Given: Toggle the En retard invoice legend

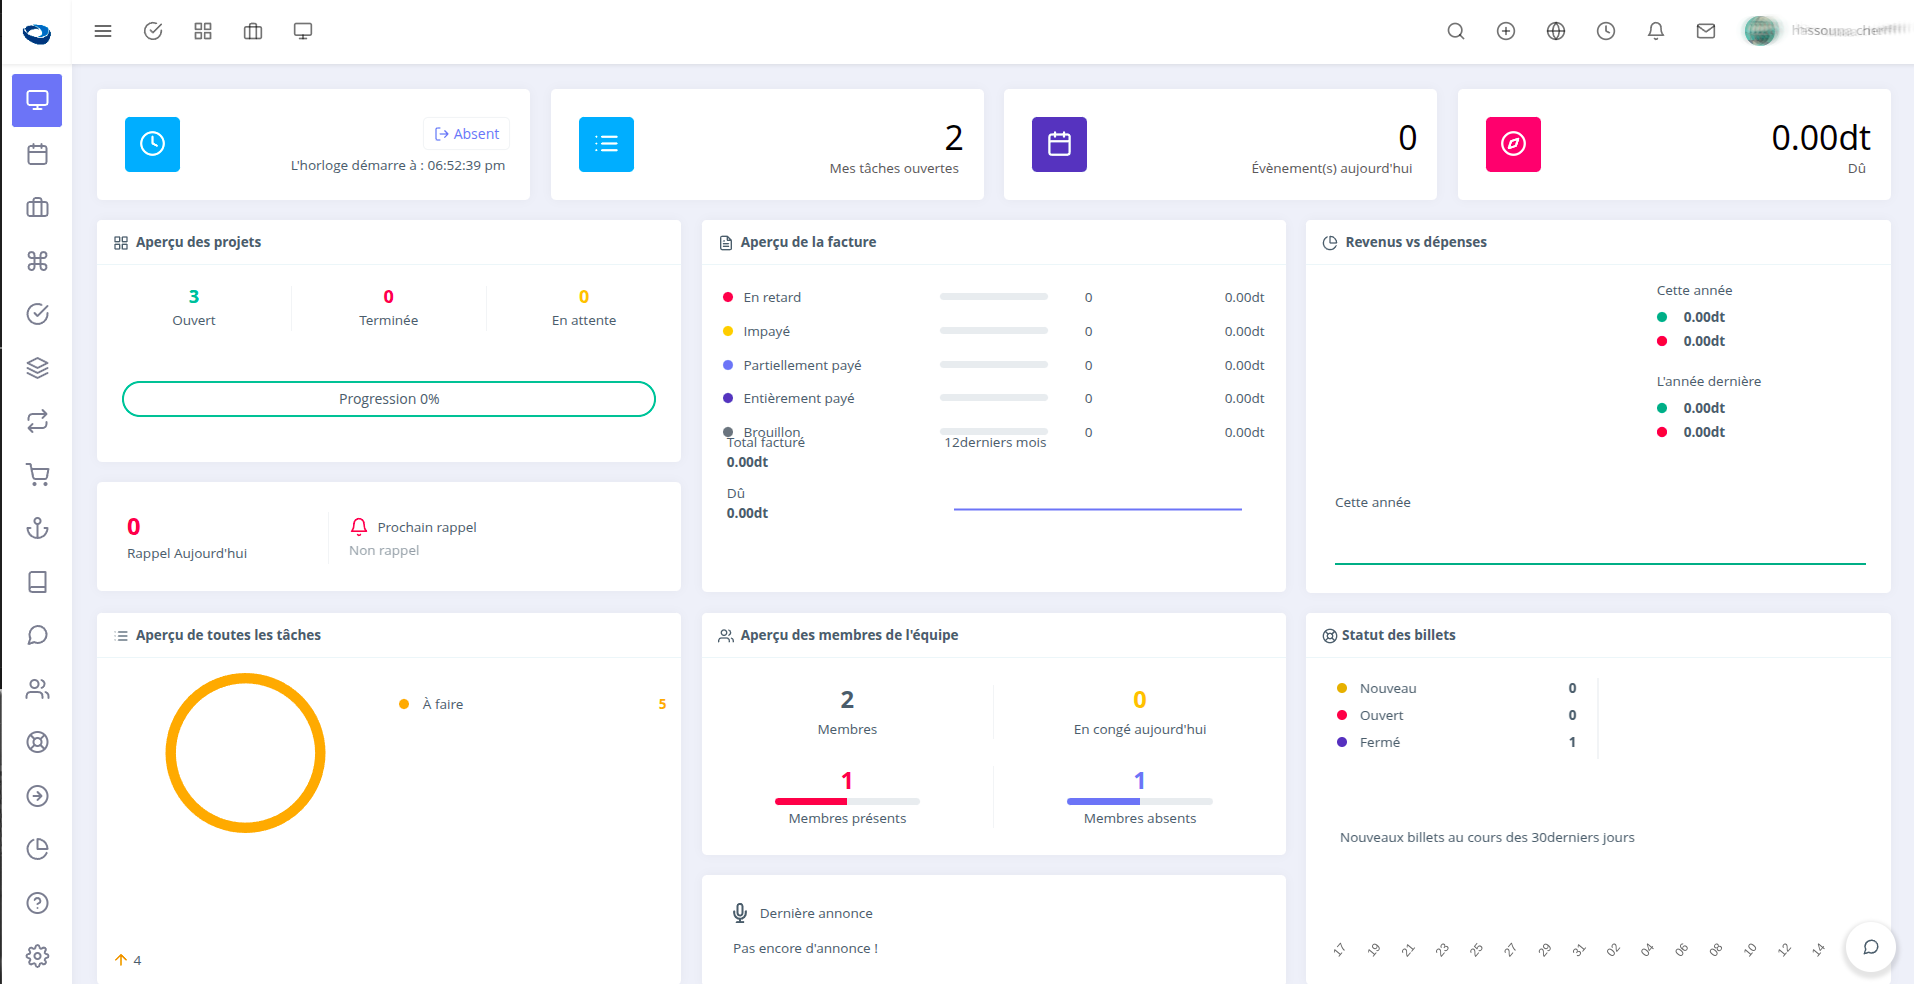Looking at the screenshot, I should pos(771,297).
